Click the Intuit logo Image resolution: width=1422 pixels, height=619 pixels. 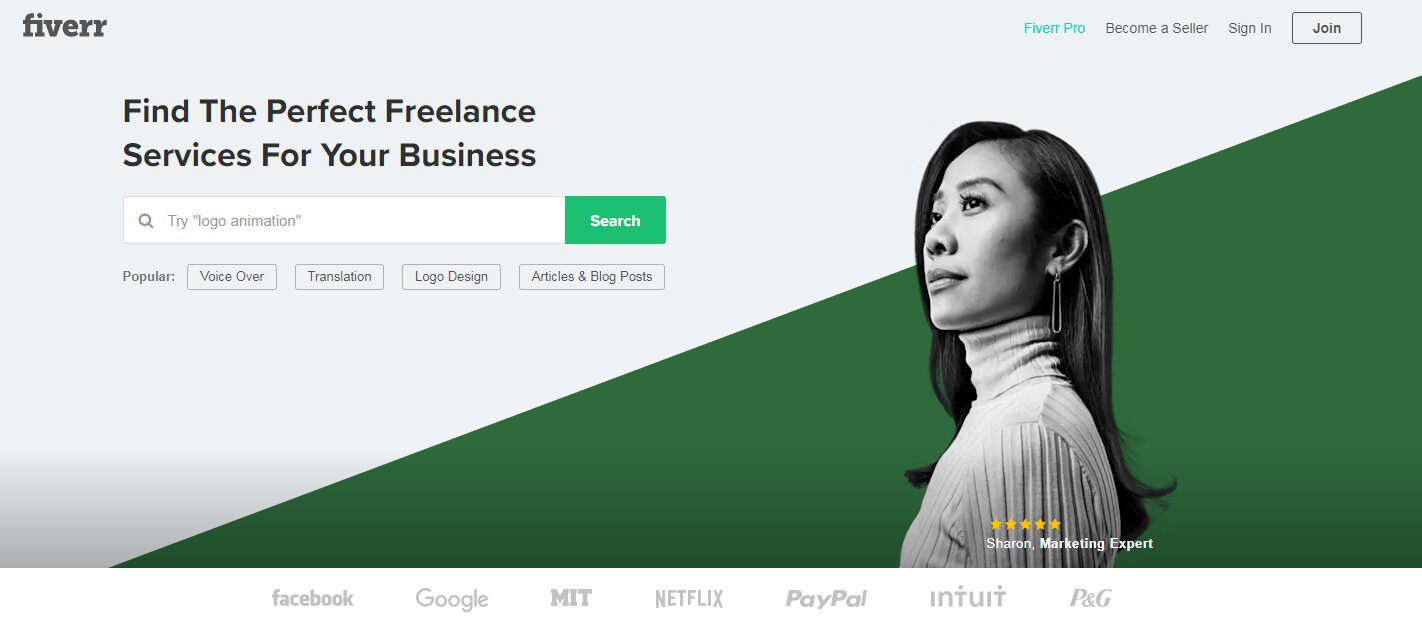968,598
